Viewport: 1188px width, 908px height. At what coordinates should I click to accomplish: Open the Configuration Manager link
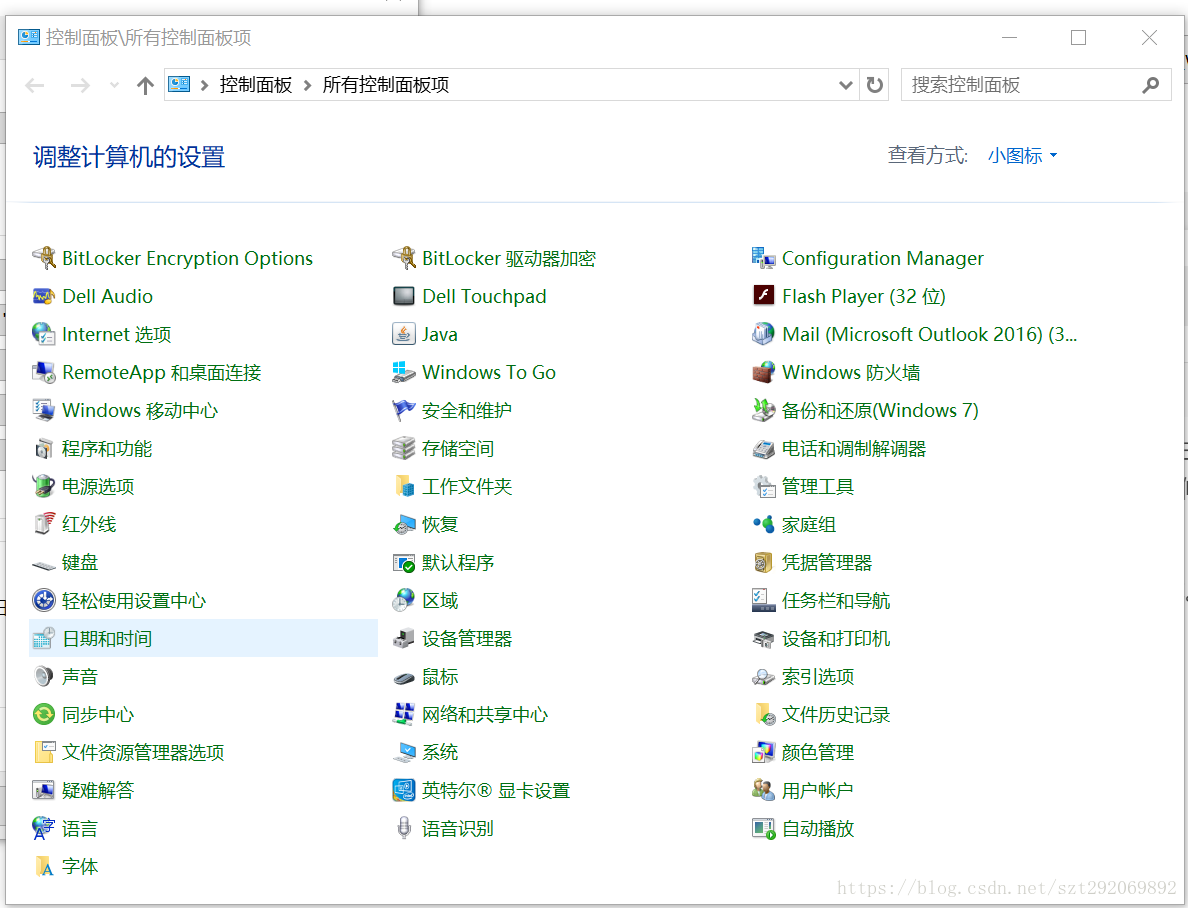point(883,258)
